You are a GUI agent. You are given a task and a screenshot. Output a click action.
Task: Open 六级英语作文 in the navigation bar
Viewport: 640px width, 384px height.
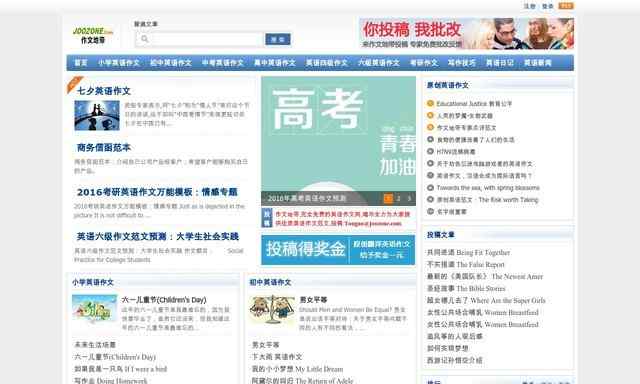pyautogui.click(x=379, y=63)
